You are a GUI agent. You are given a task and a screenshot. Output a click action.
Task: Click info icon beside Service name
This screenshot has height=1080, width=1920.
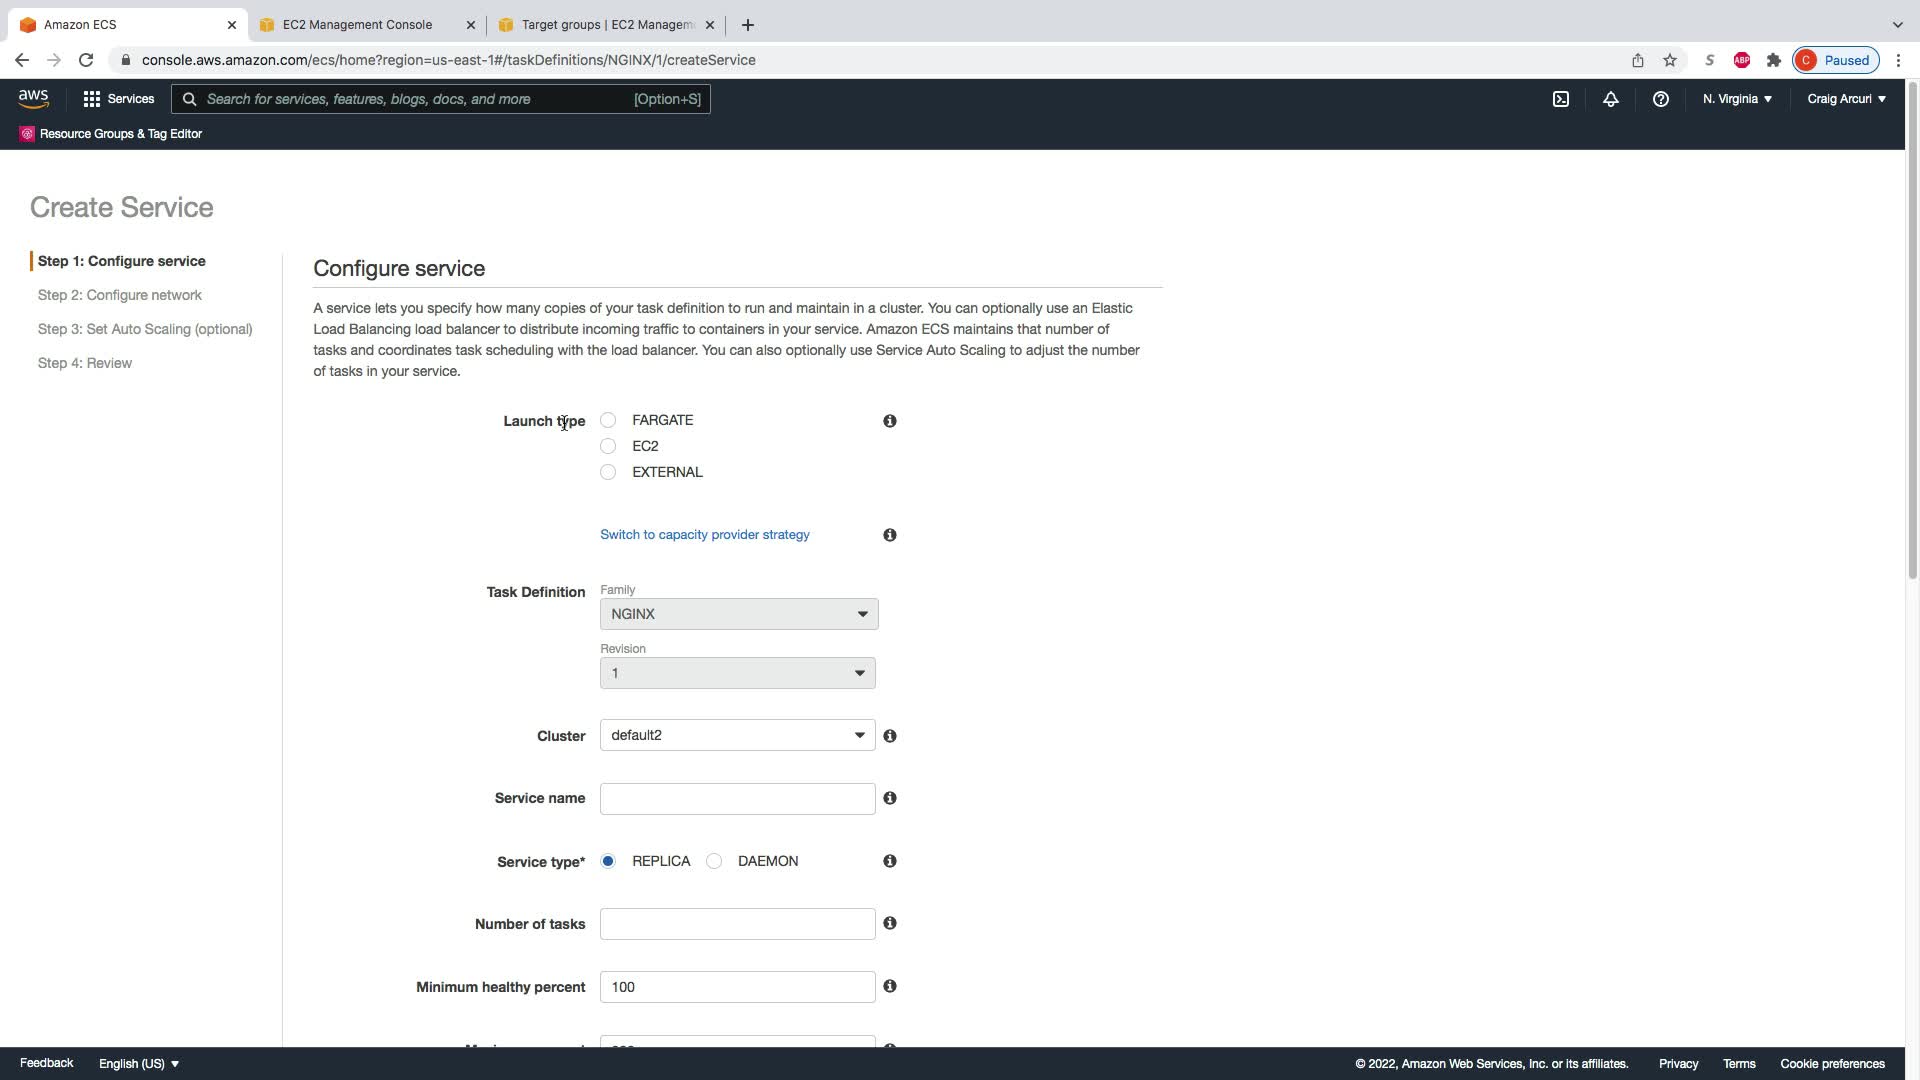click(889, 798)
